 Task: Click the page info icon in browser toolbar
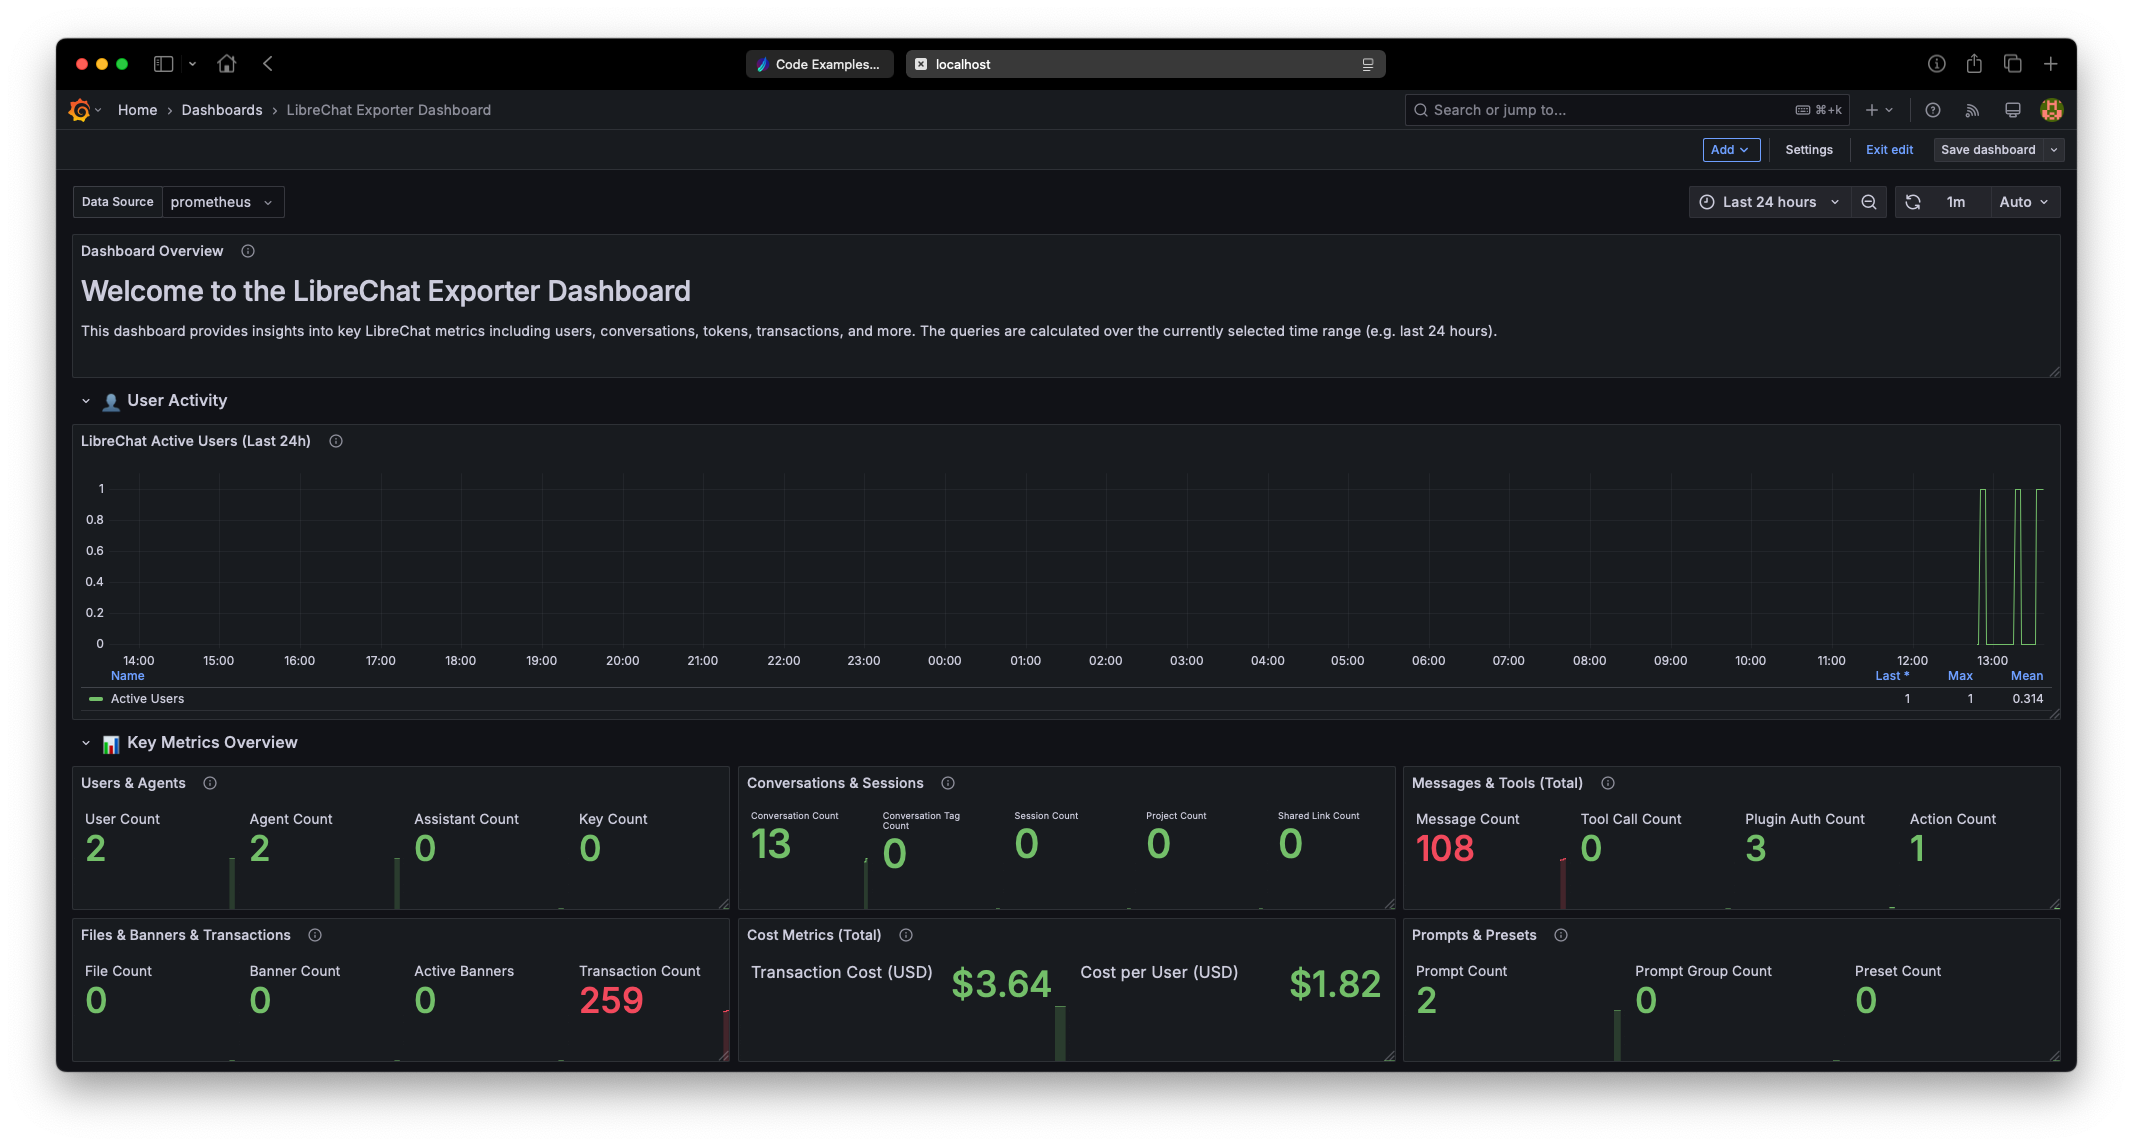click(1937, 64)
